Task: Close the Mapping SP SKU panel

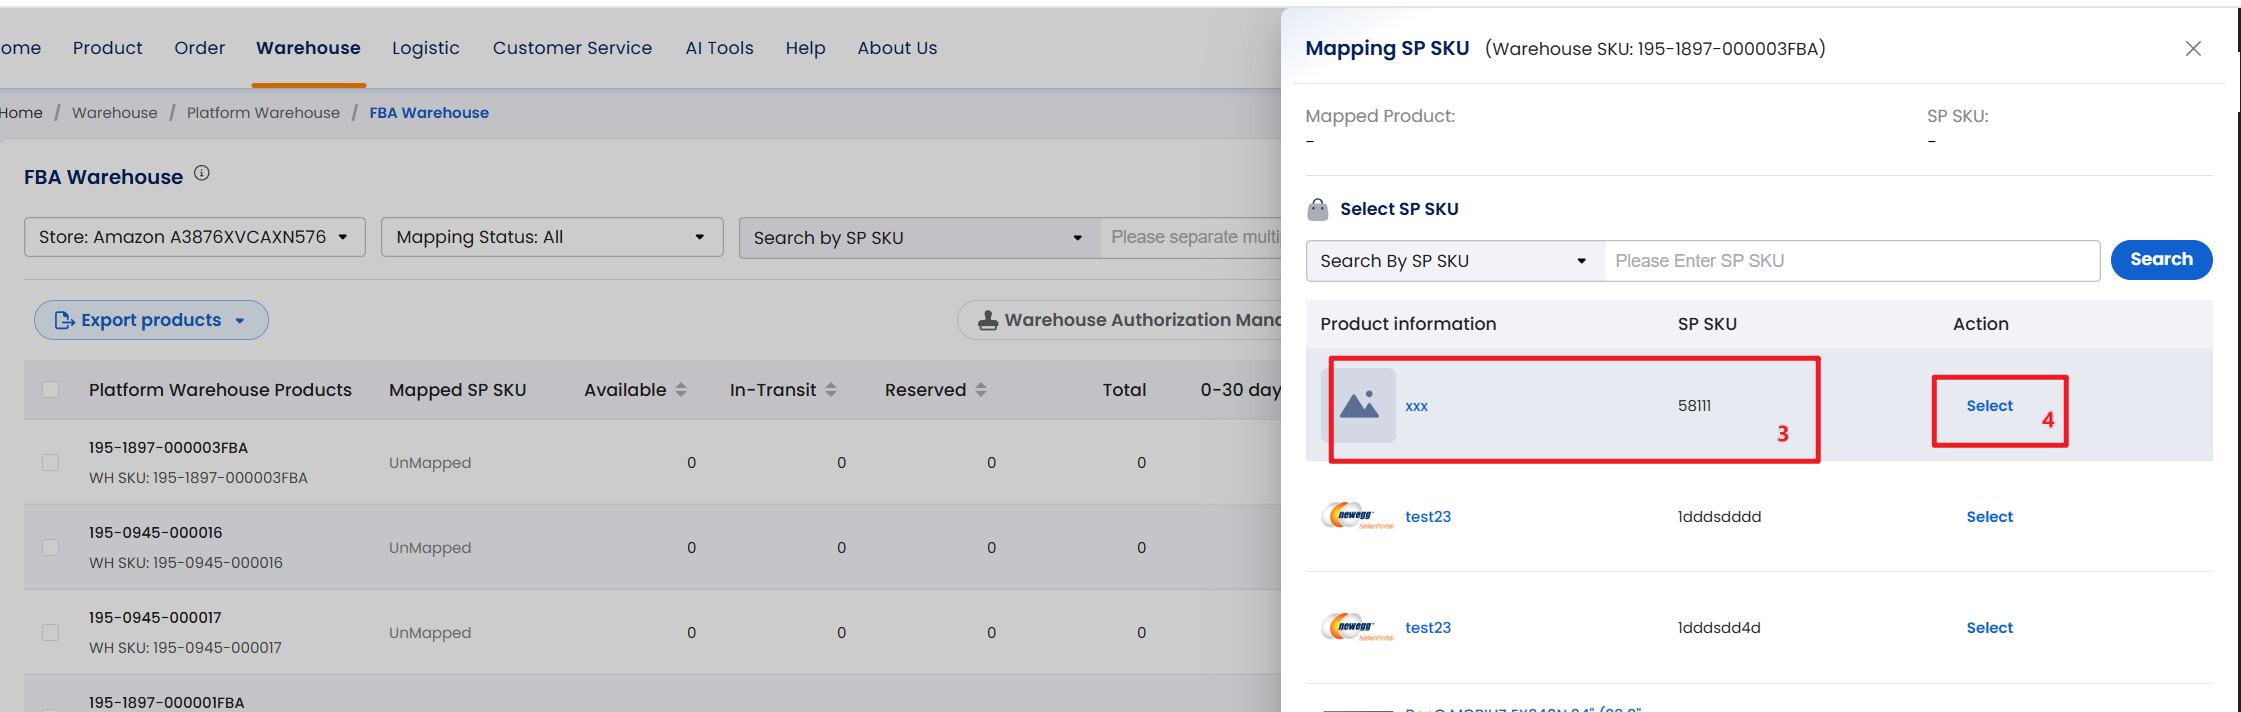Action: (2193, 48)
